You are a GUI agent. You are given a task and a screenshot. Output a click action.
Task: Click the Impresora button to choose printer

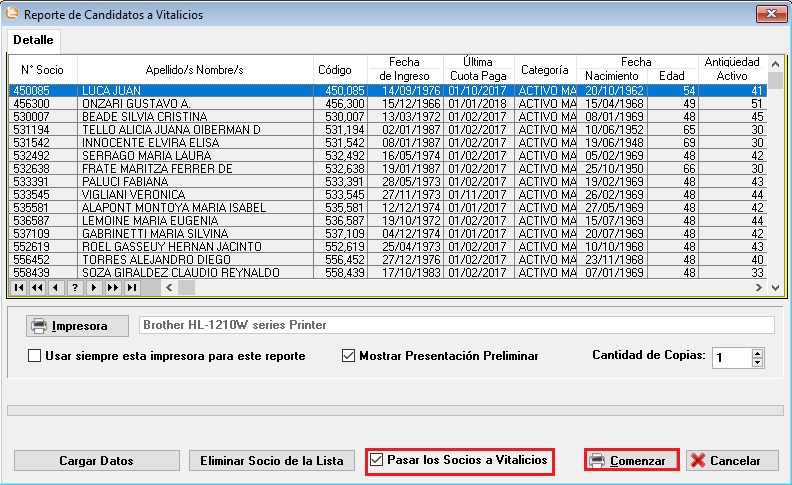70,325
